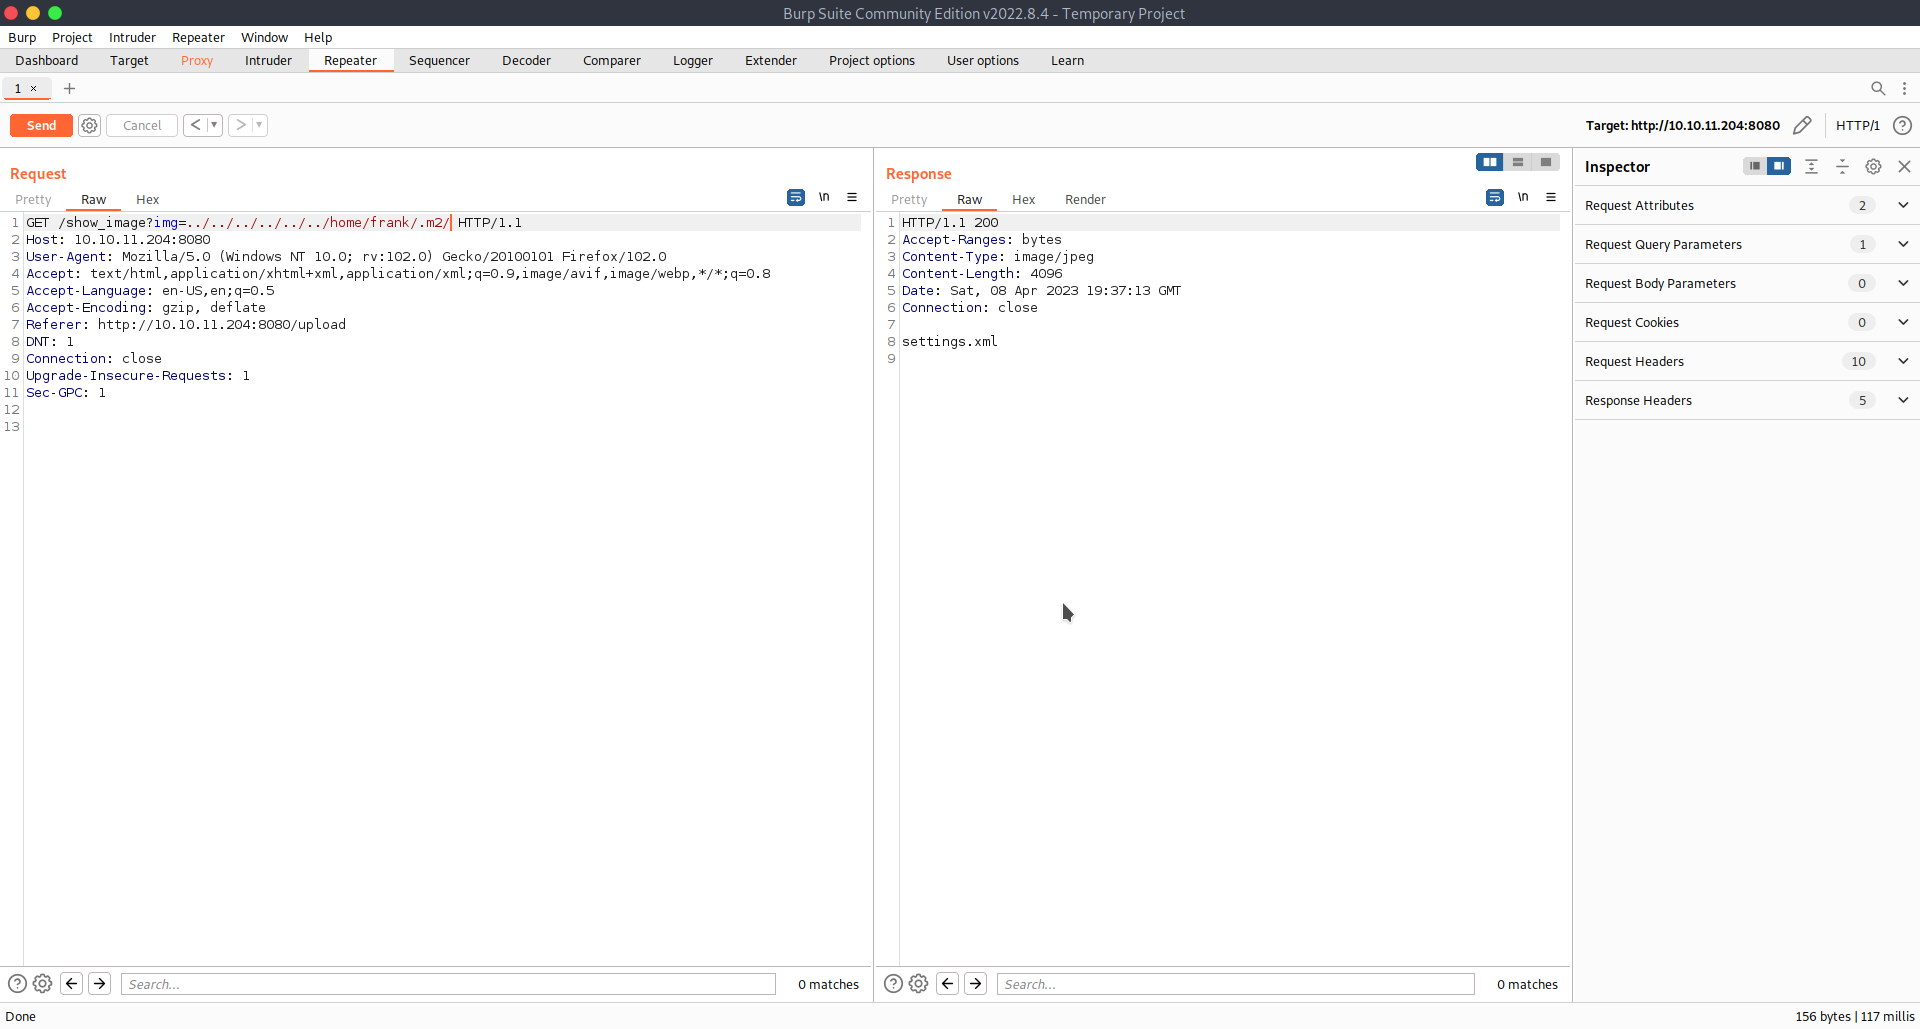Toggle word wrap in the Response editor
This screenshot has height=1029, width=1920.
pyautogui.click(x=1495, y=197)
